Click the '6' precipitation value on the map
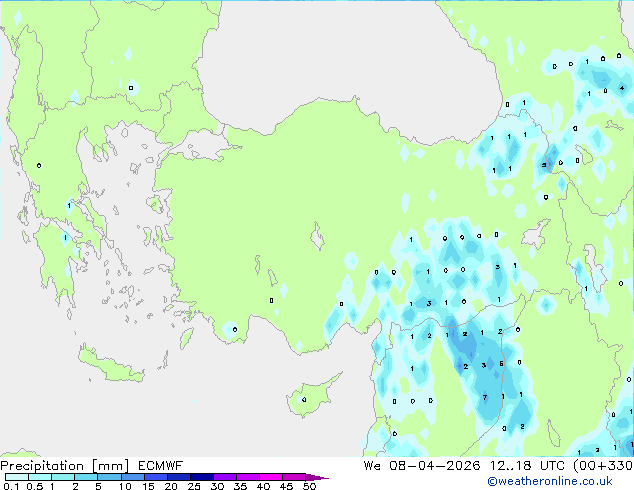This screenshot has height=490, width=634. tap(501, 363)
